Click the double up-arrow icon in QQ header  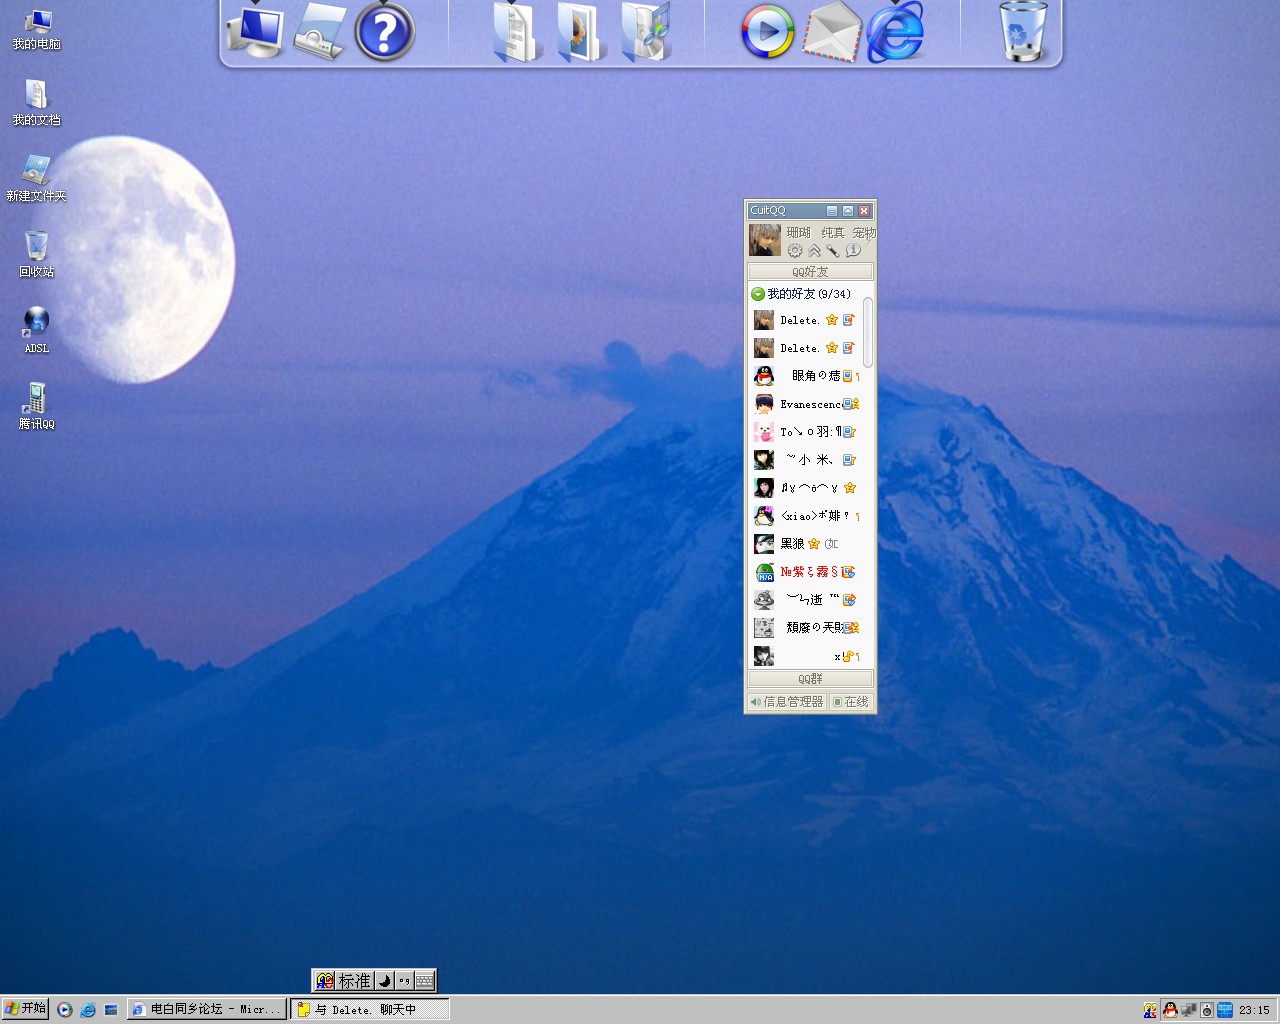pos(814,251)
